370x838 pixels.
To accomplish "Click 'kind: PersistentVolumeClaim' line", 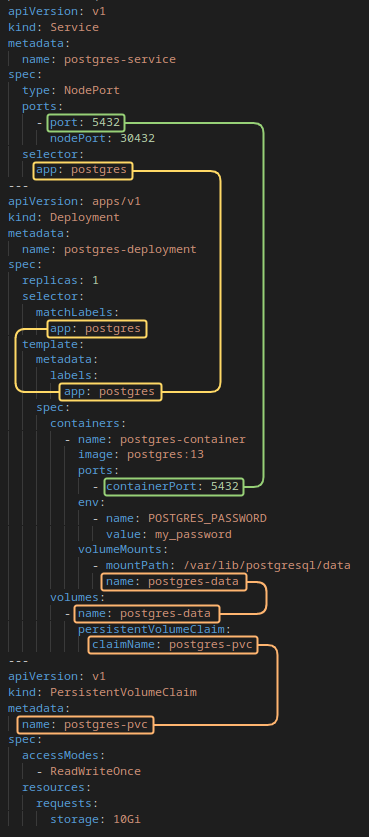I will (102, 693).
